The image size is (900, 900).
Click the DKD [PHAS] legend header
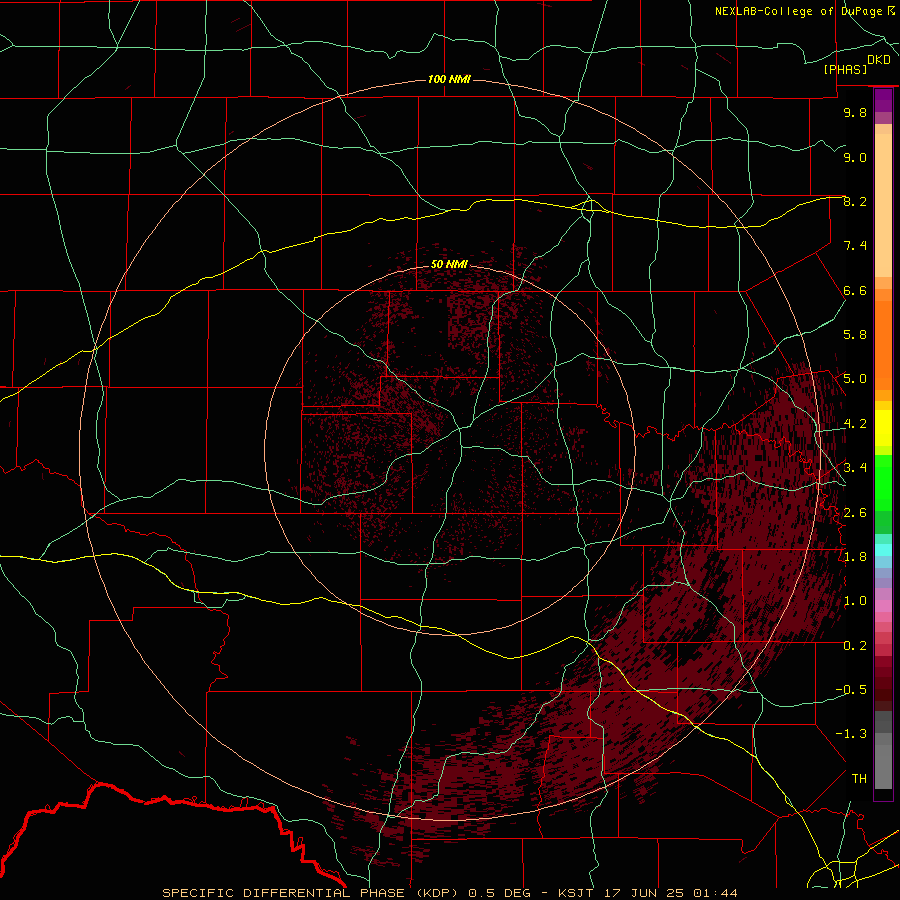tap(856, 65)
